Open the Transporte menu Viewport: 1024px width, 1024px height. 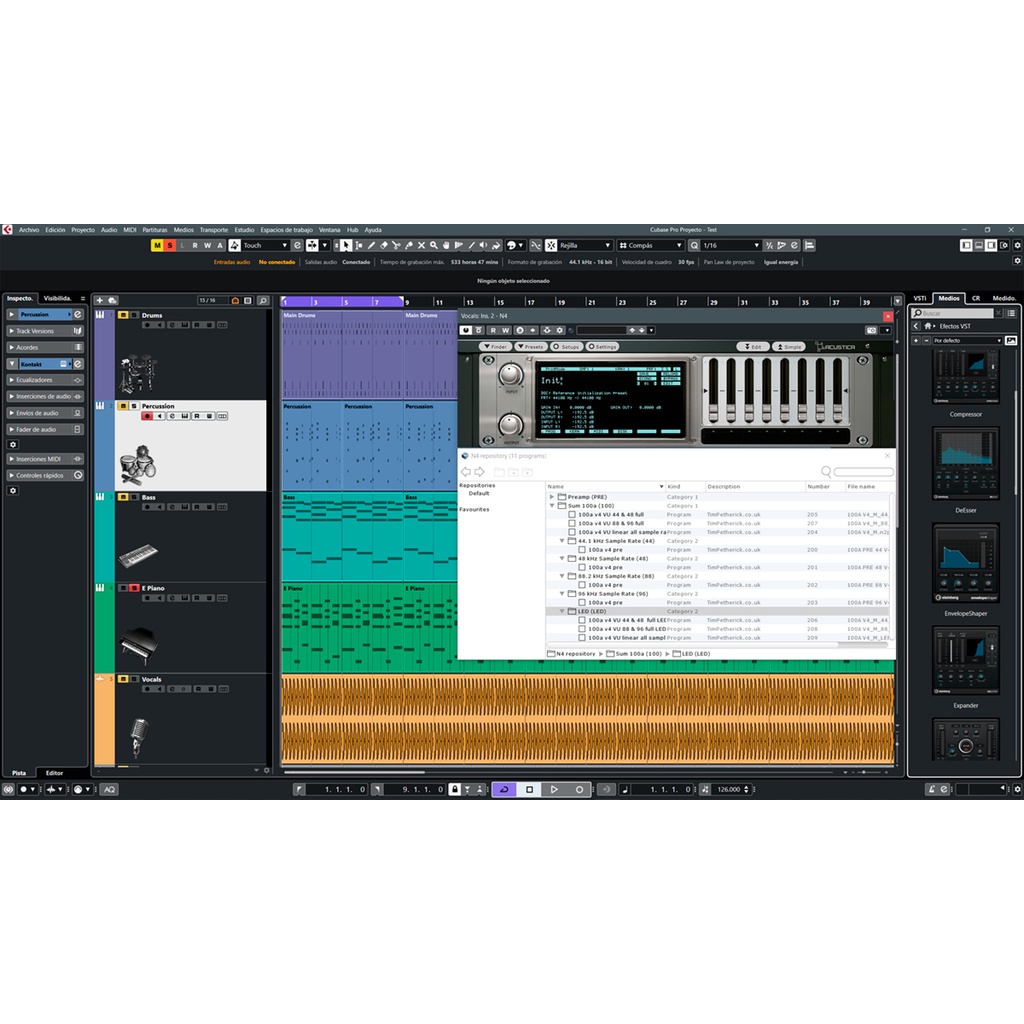pos(213,229)
